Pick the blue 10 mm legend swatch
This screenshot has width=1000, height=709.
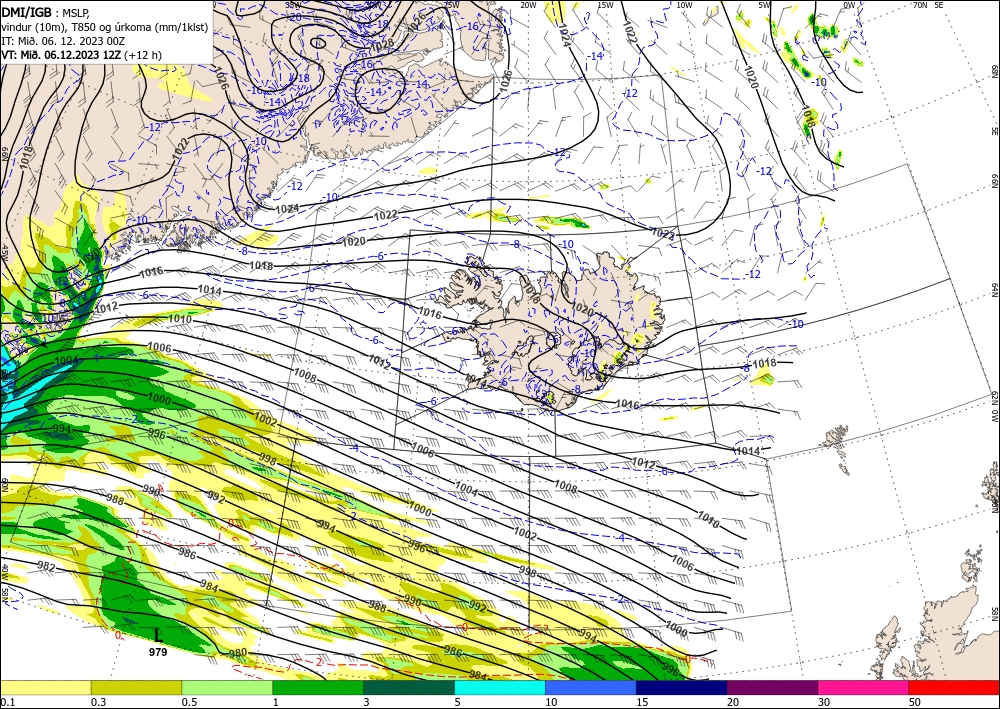[591, 687]
